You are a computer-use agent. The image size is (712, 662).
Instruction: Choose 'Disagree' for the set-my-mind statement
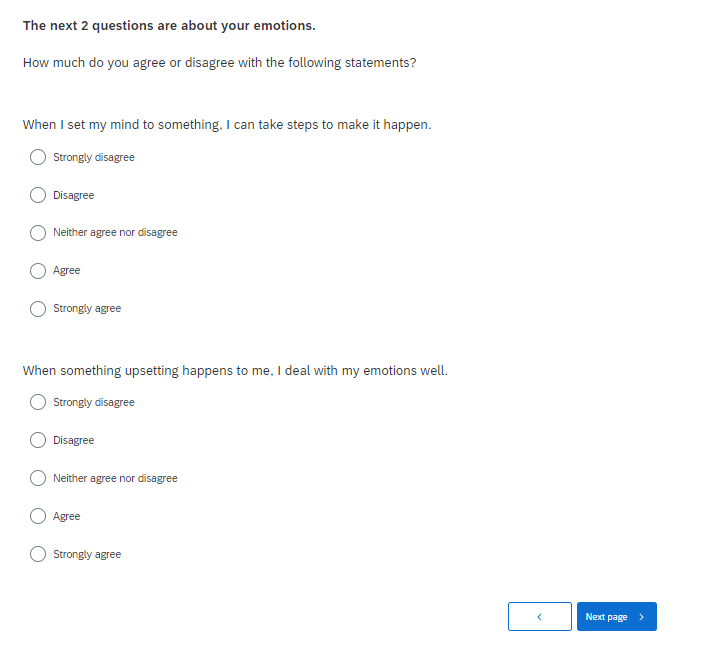pos(38,195)
